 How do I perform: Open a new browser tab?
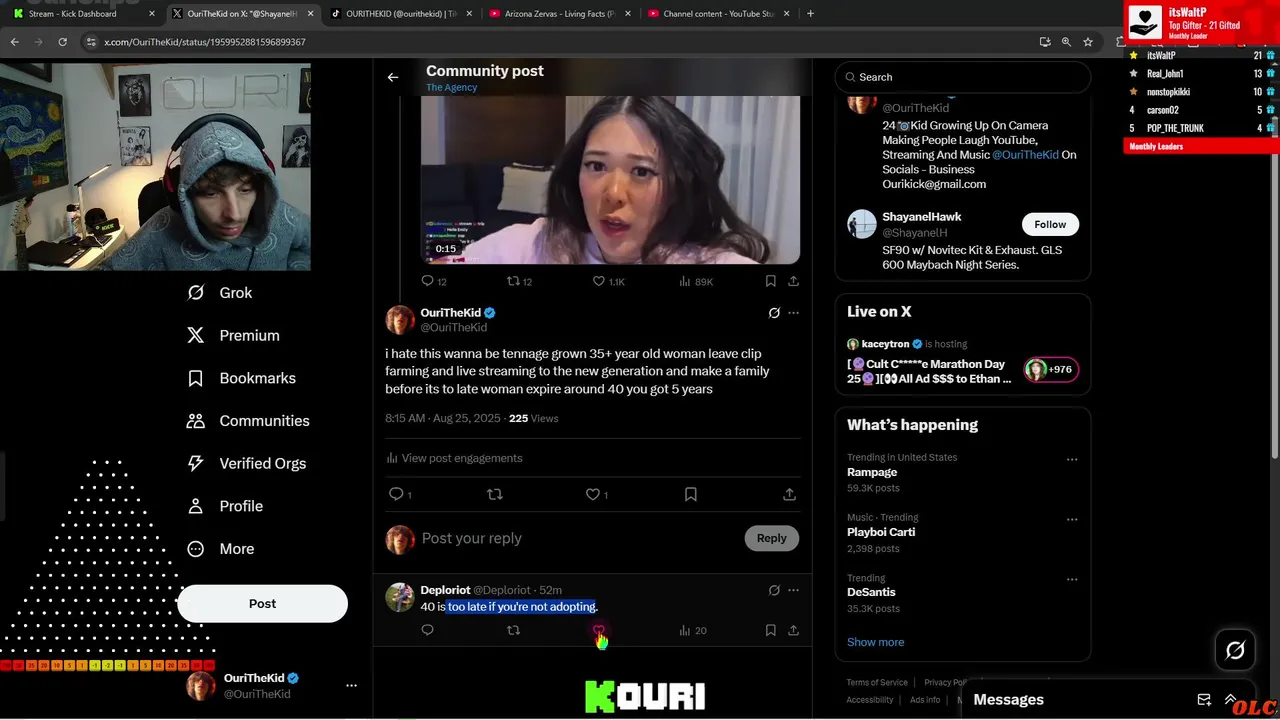(x=810, y=14)
